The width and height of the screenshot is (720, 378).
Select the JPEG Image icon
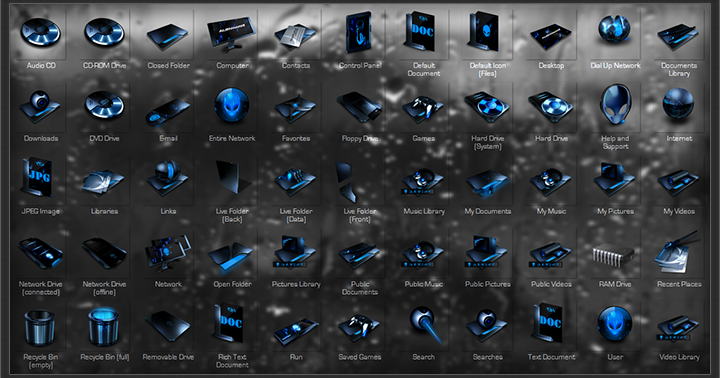point(37,178)
